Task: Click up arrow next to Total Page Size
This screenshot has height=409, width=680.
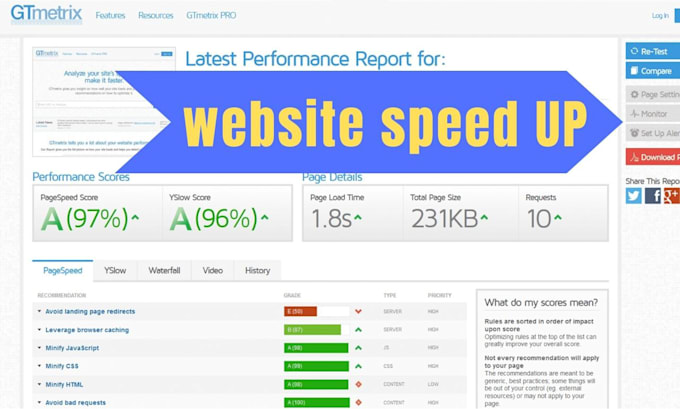Action: tap(484, 217)
